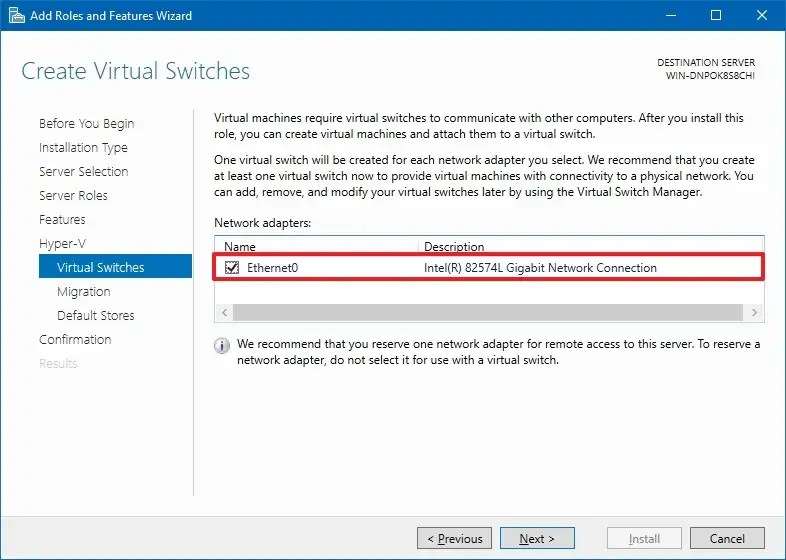Click the horizontal scrollbar track in the adapters list
Image resolution: width=786 pixels, height=560 pixels.
[x=488, y=312]
